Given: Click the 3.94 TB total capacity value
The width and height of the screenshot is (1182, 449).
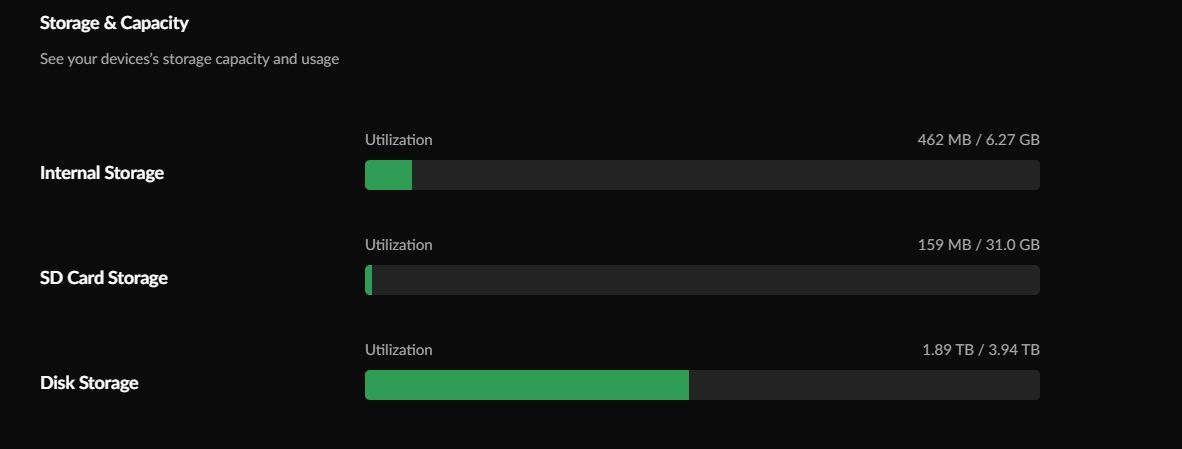Looking at the screenshot, I should 1014,350.
